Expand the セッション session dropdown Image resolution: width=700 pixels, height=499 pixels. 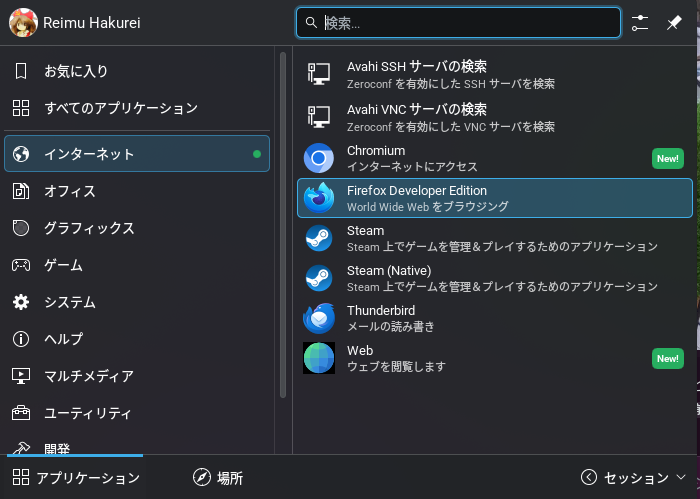(x=634, y=478)
